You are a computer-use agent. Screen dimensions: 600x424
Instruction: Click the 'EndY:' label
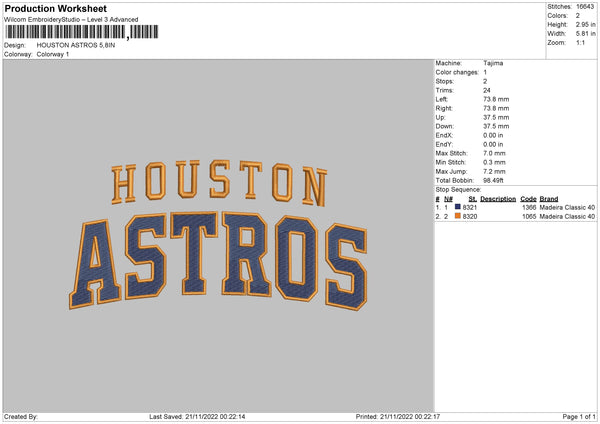click(x=444, y=145)
